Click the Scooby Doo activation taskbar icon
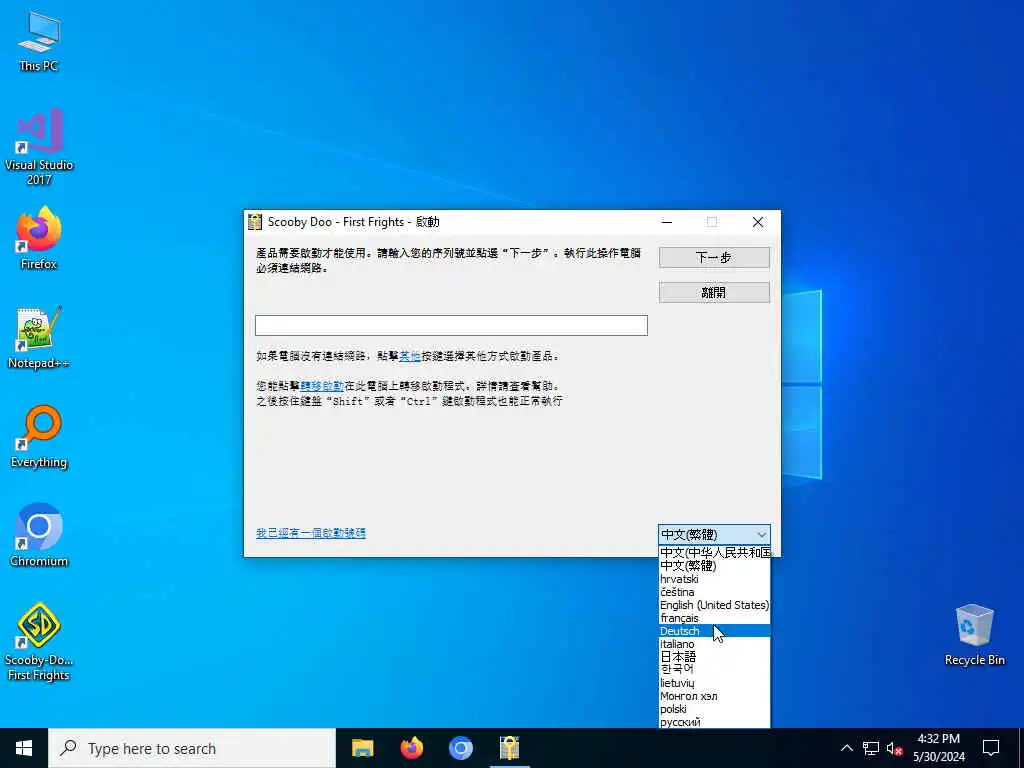Screen dimensions: 1024x768 tap(509, 748)
